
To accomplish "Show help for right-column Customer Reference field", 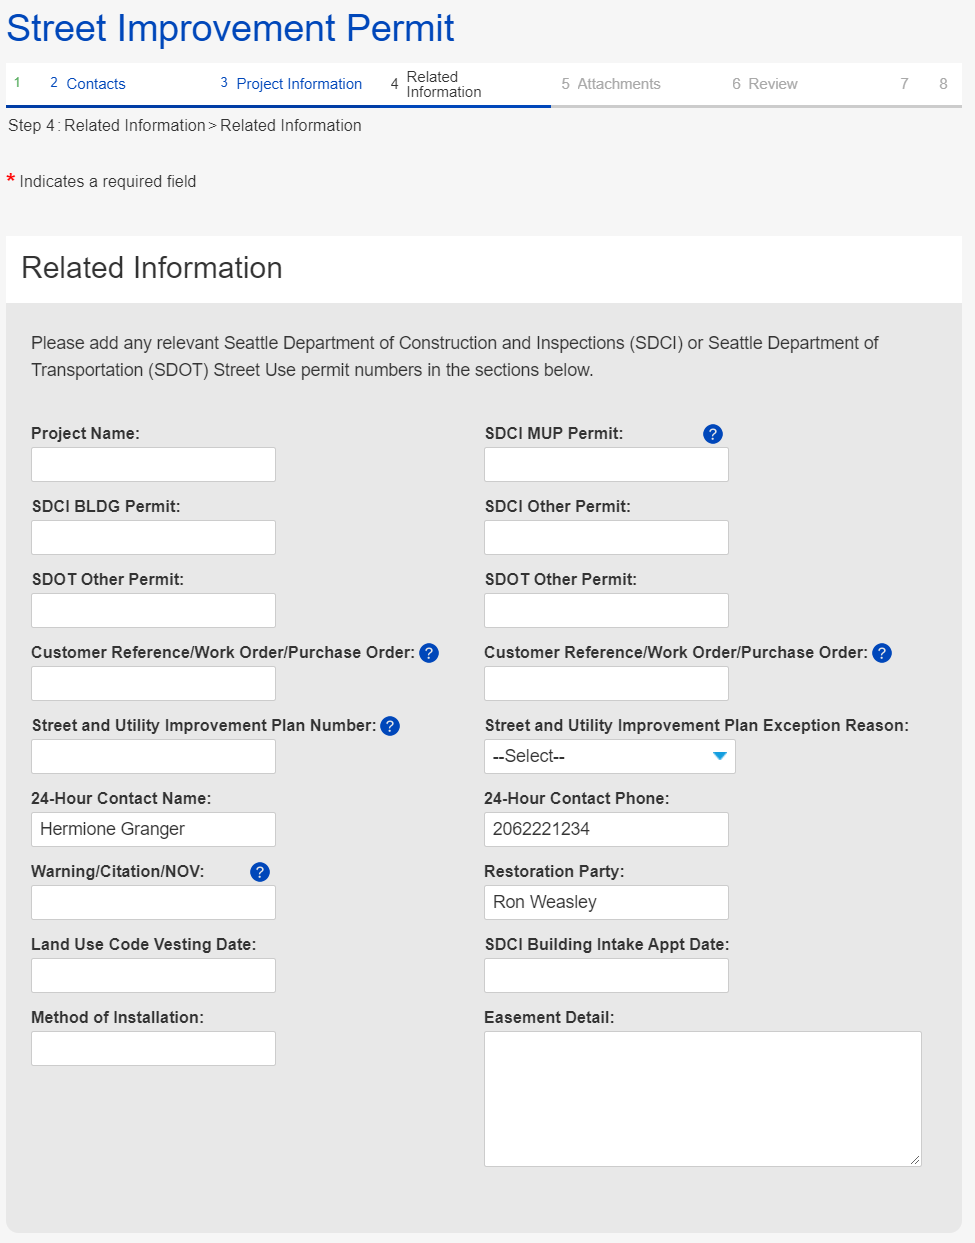I will pyautogui.click(x=881, y=653).
